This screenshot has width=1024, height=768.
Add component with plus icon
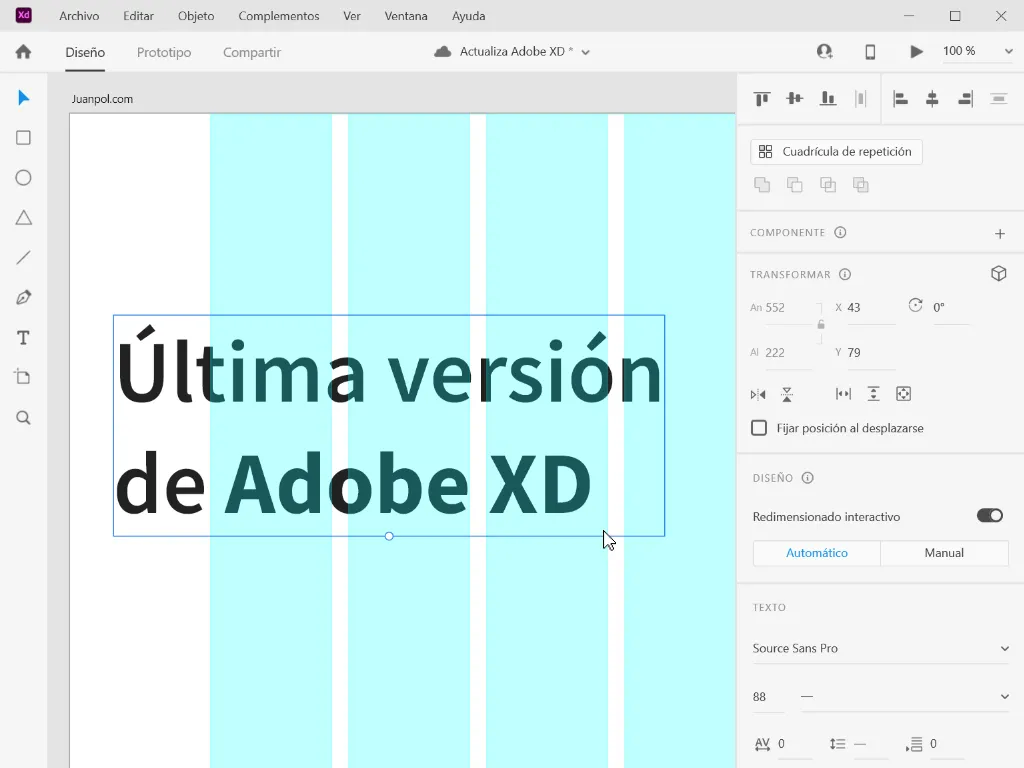click(x=1000, y=234)
